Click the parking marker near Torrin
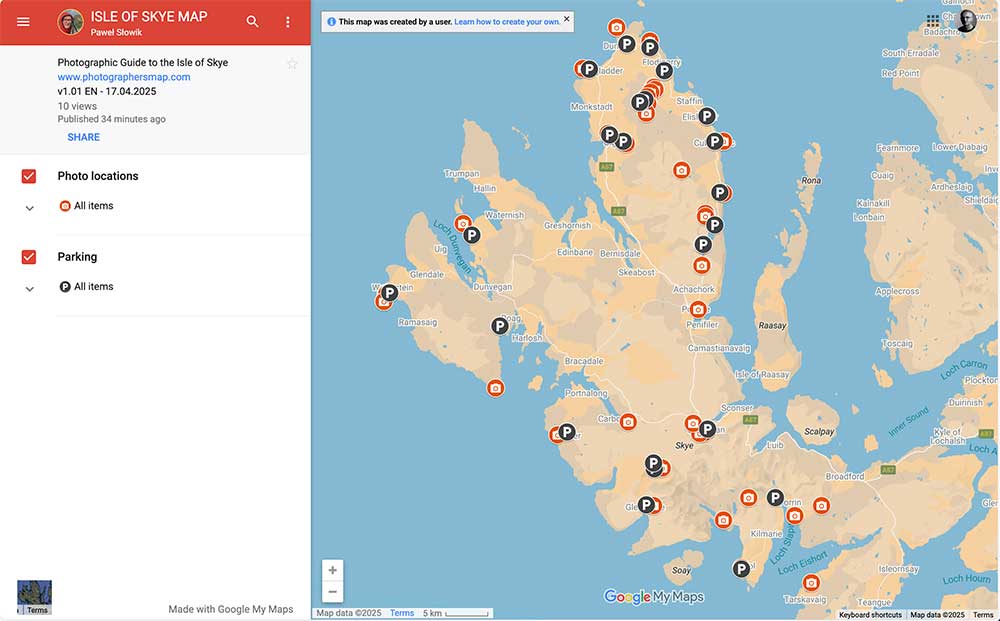 (775, 497)
